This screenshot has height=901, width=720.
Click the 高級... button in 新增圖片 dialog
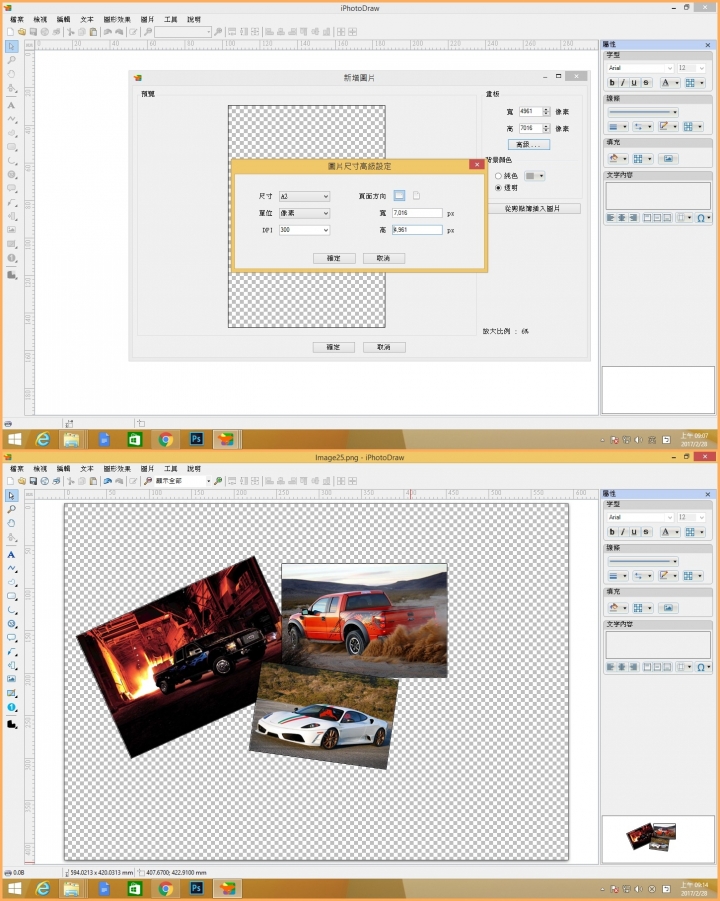coord(529,144)
